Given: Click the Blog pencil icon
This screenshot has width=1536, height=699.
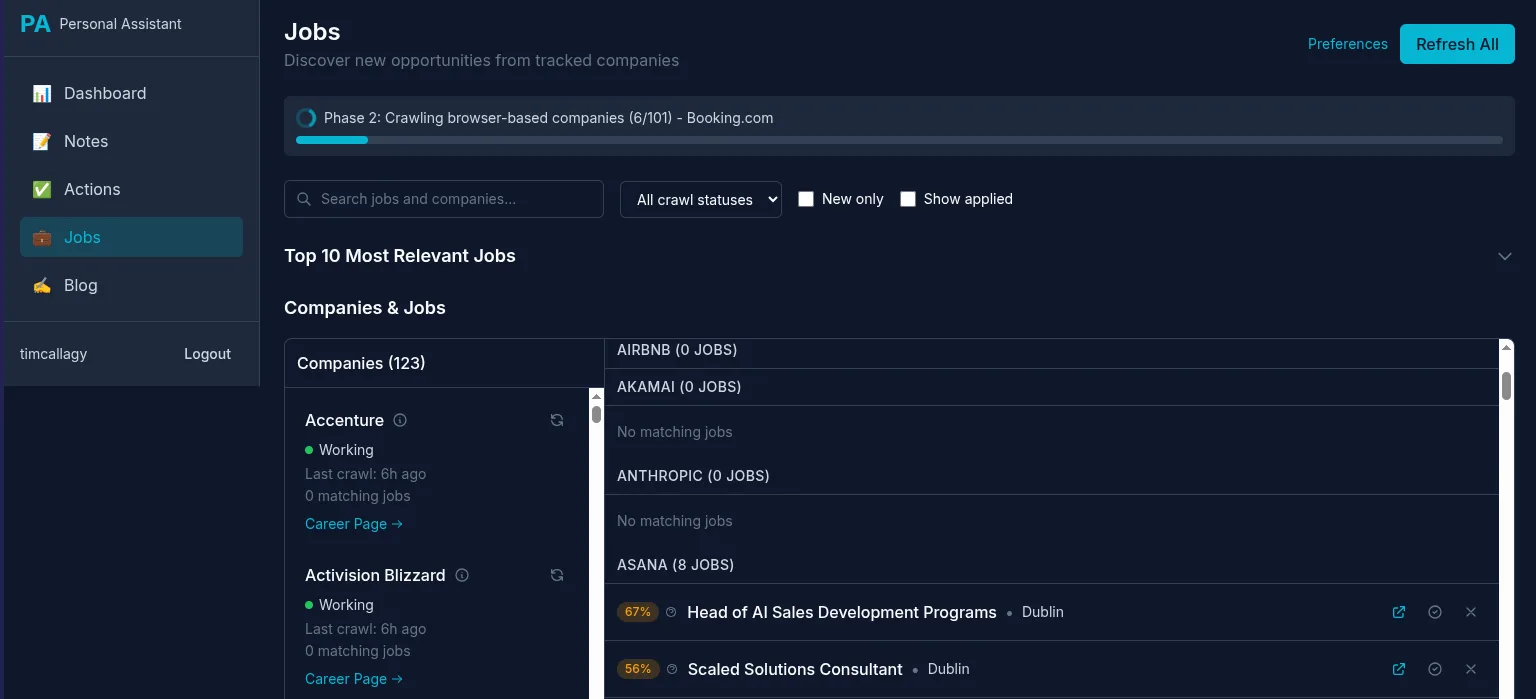Looking at the screenshot, I should [41, 285].
